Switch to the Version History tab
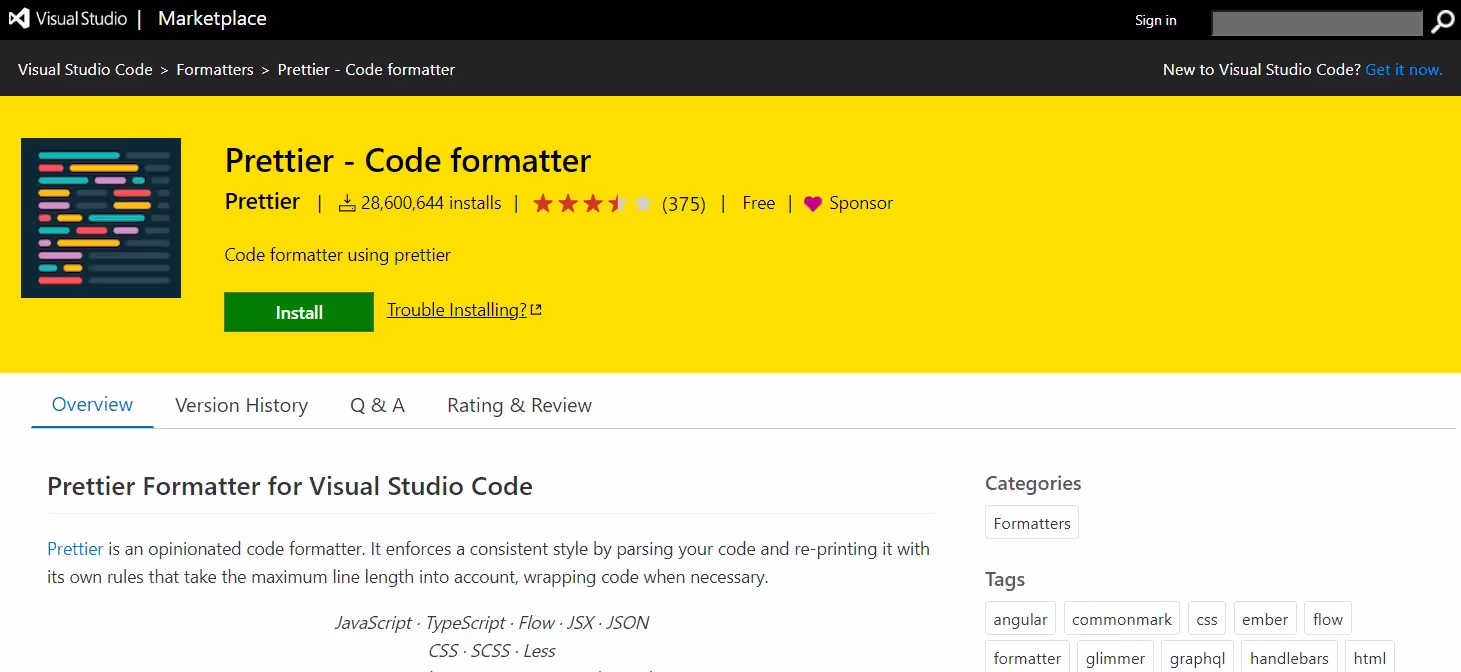 point(241,405)
